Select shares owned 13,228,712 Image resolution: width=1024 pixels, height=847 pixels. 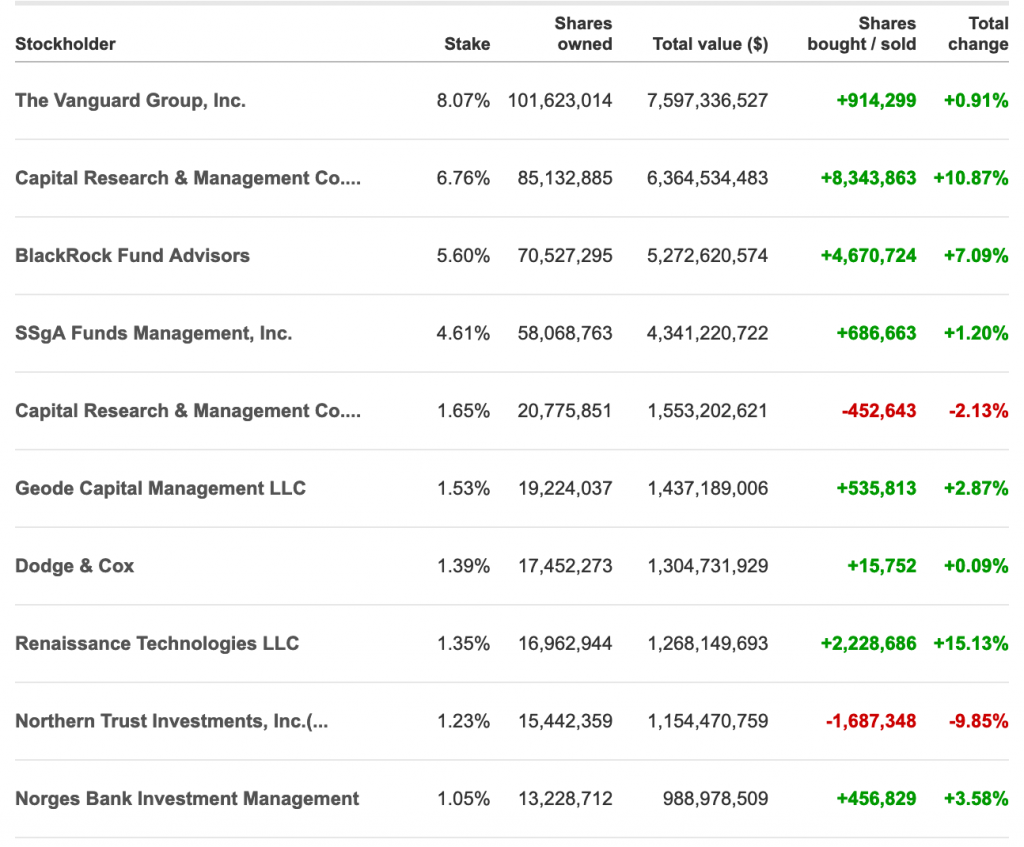pos(565,799)
